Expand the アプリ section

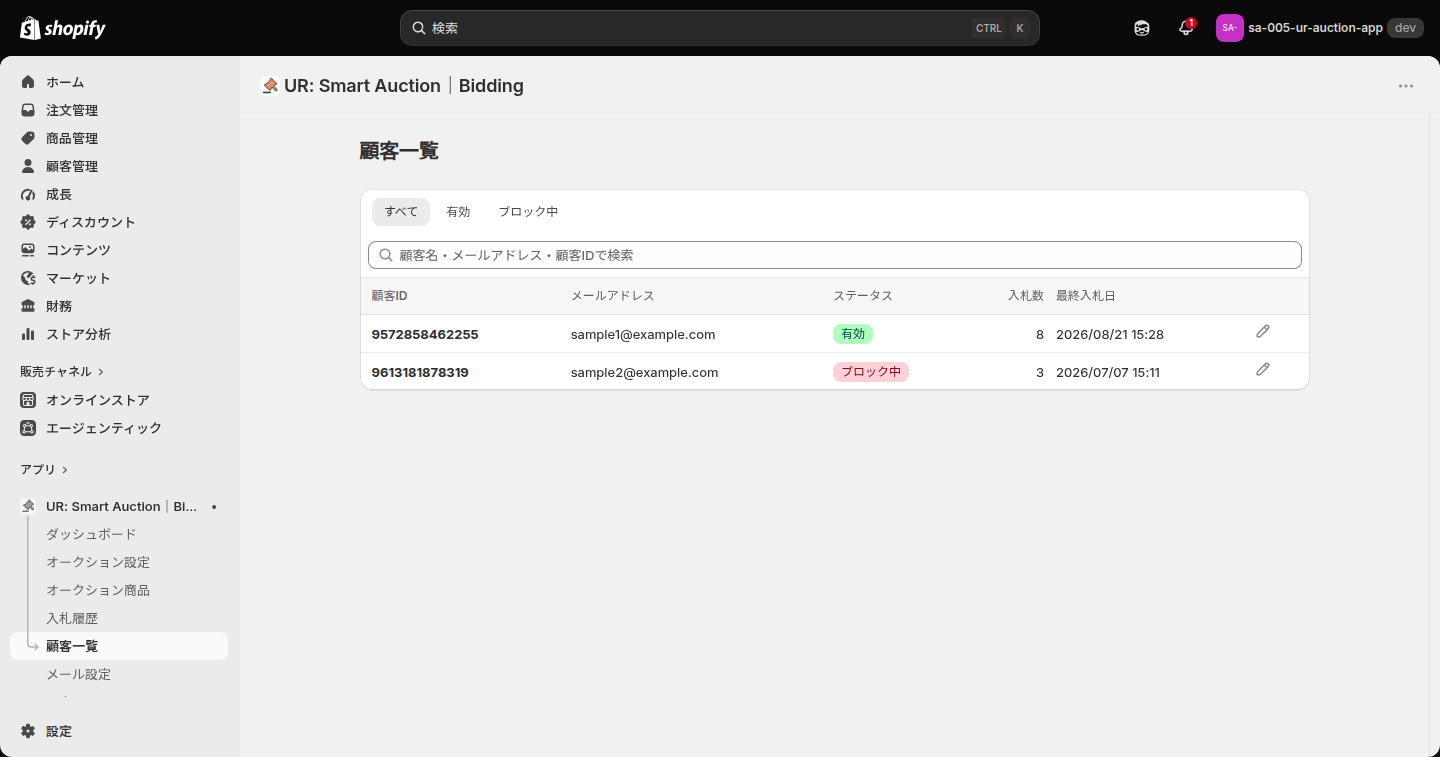(x=44, y=469)
